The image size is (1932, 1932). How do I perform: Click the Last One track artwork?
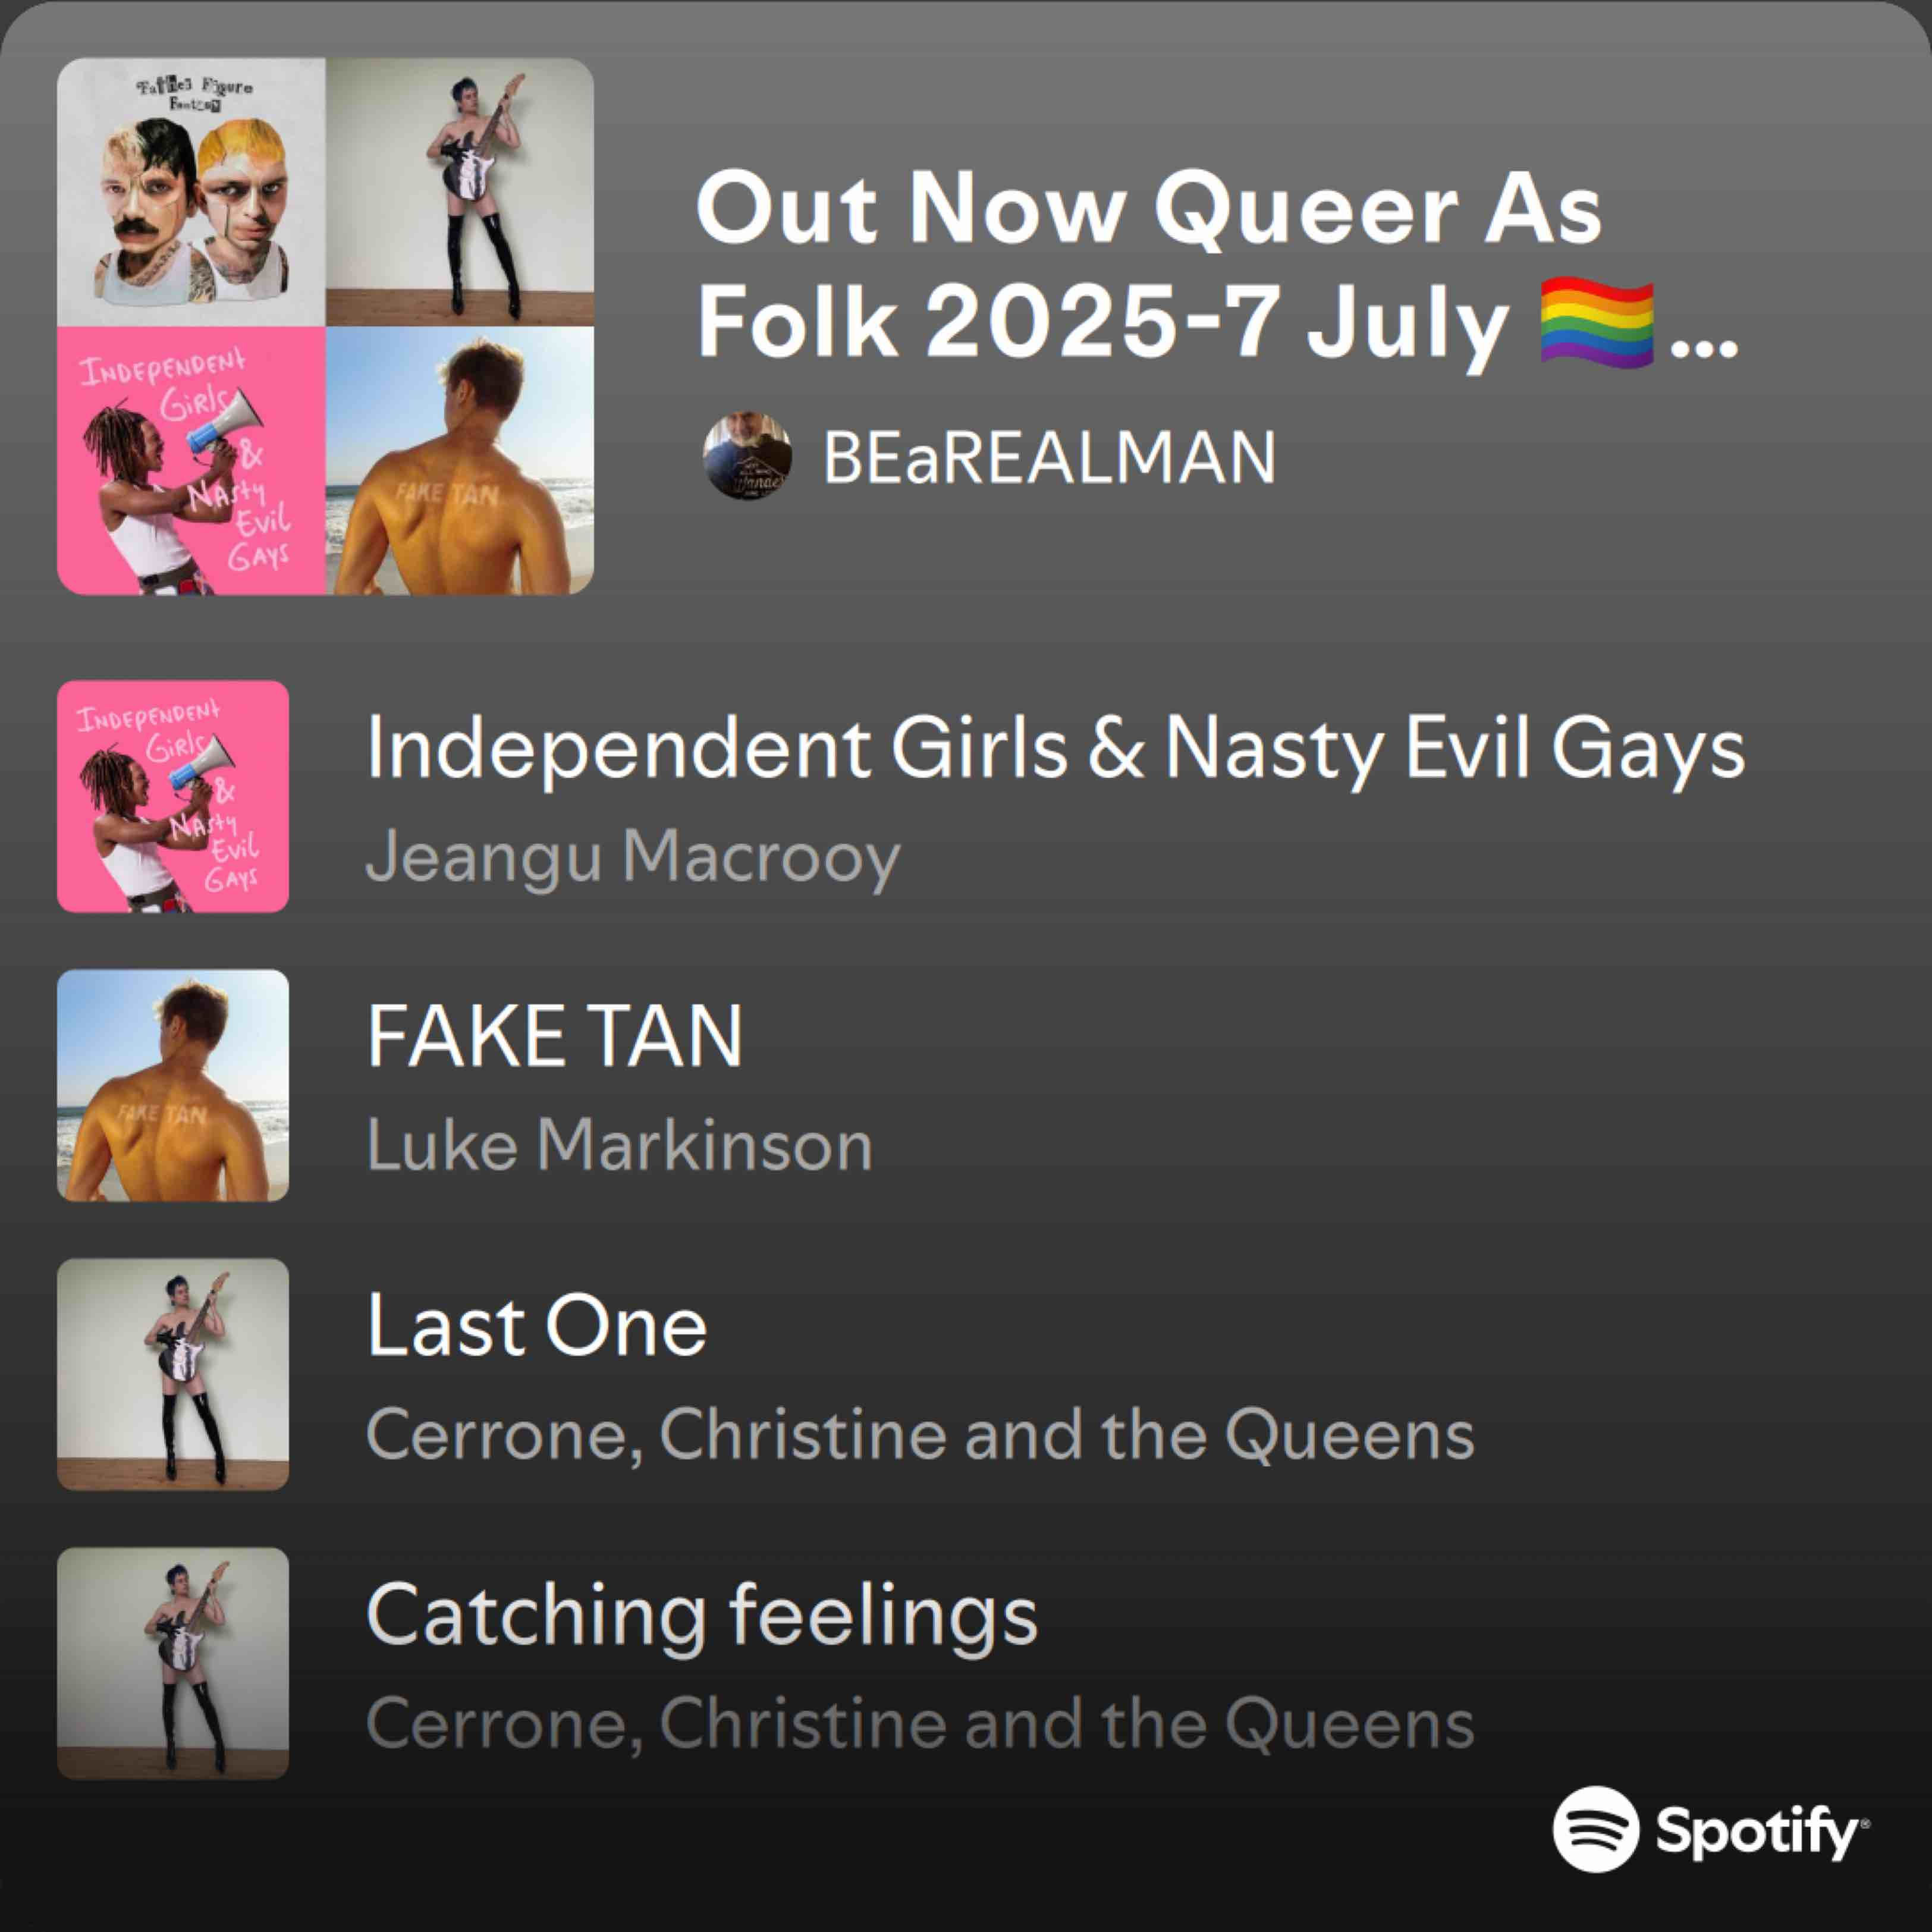tap(173, 1374)
